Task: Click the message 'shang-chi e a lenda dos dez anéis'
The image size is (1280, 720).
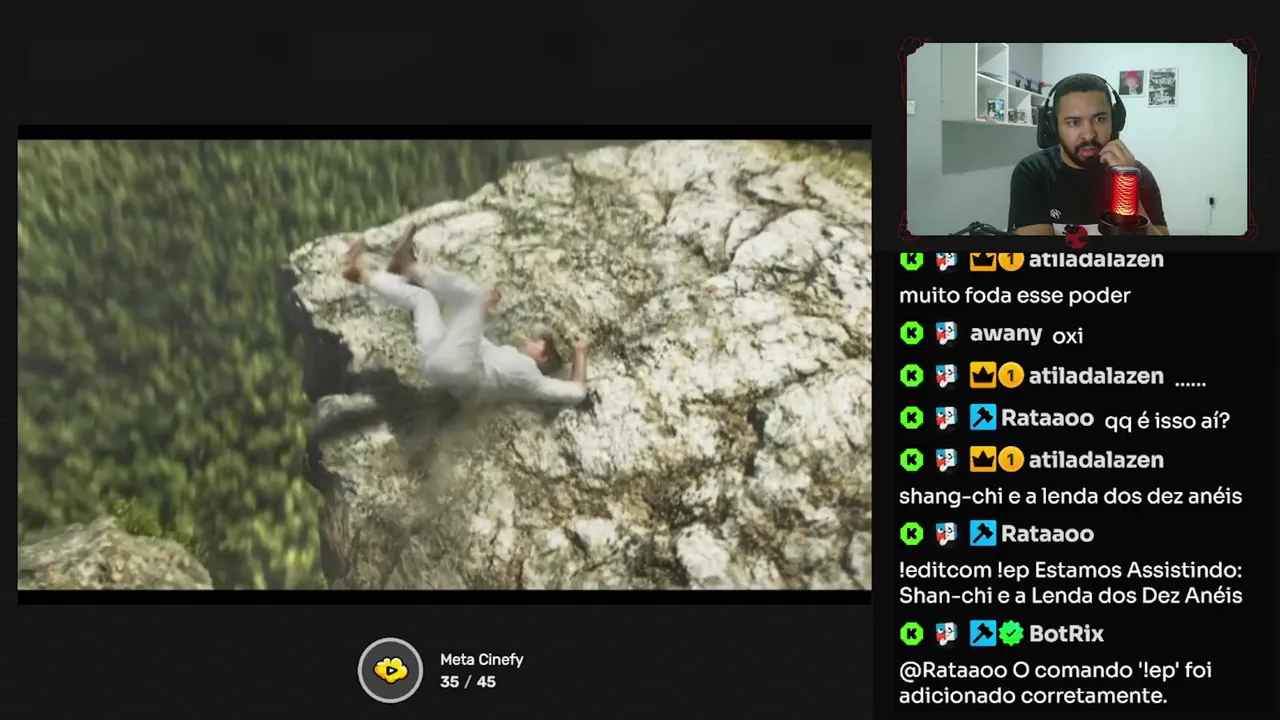Action: (1070, 496)
